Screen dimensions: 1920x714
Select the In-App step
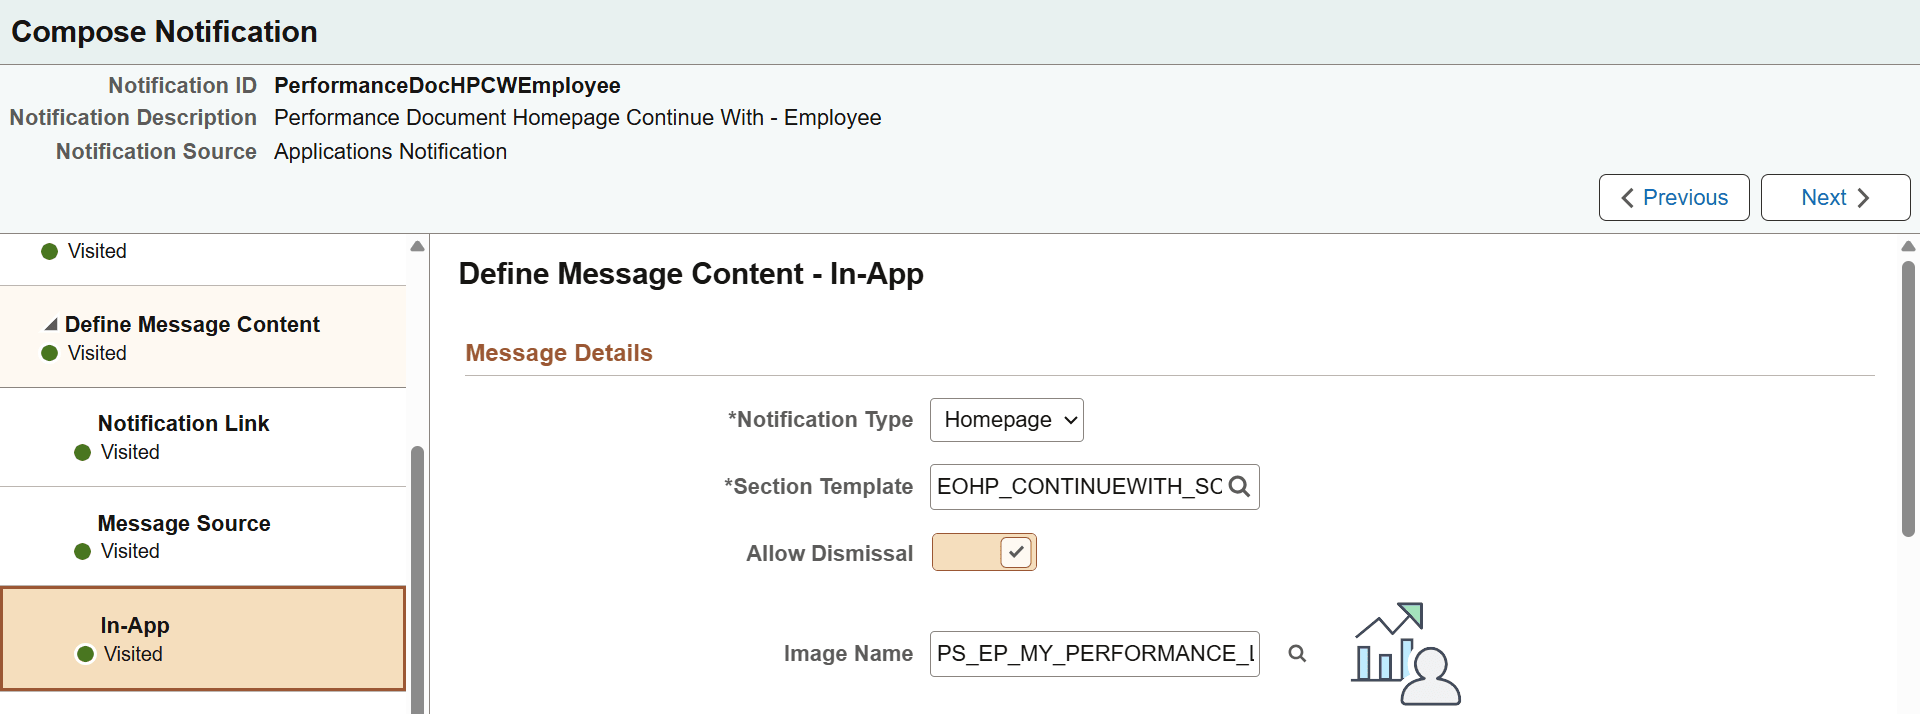coord(135,626)
